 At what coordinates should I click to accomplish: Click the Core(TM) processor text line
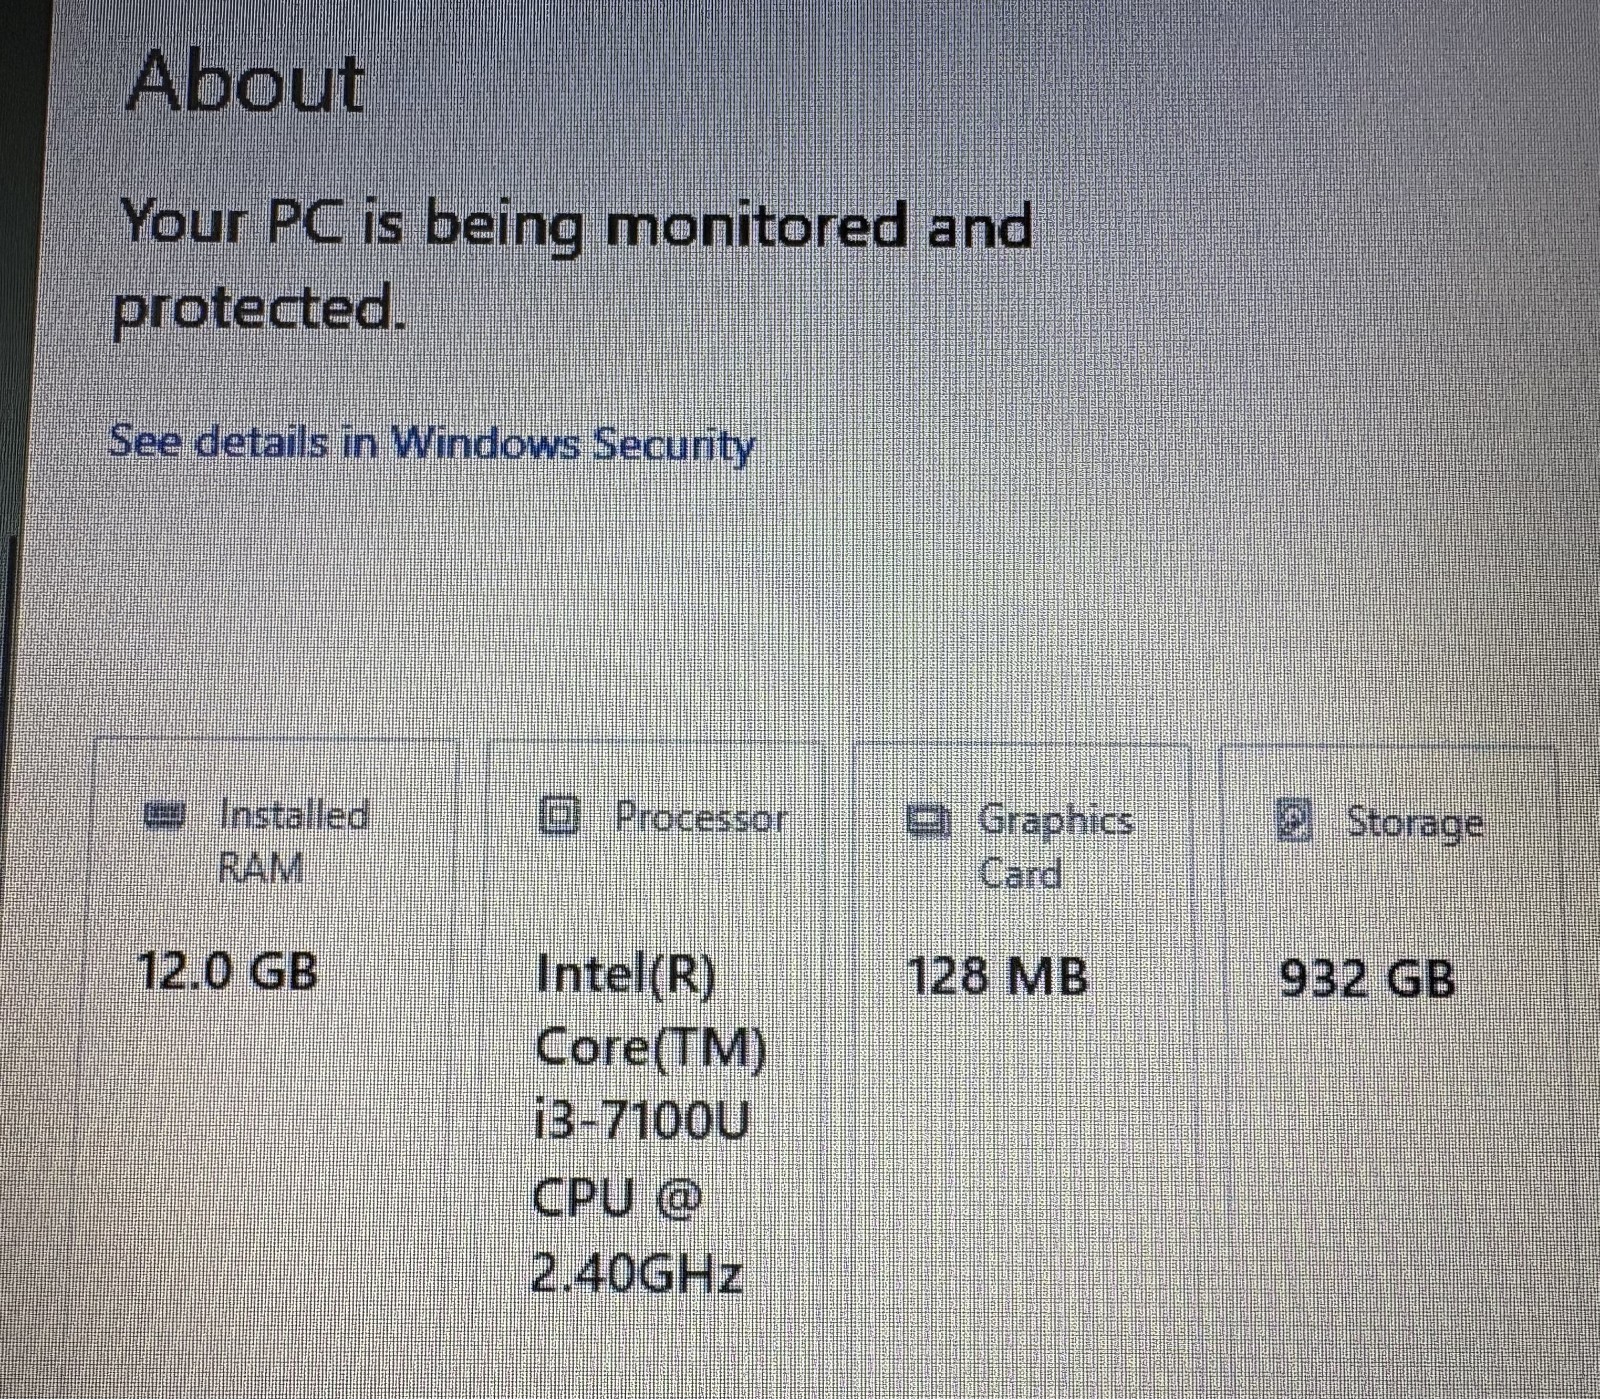tap(651, 1049)
